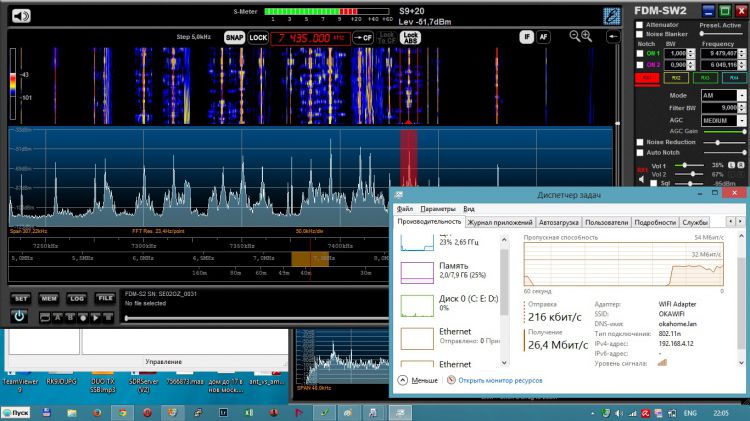This screenshot has height=421, width=750.
Task: Open Chrome from the taskbar
Action: point(122,412)
